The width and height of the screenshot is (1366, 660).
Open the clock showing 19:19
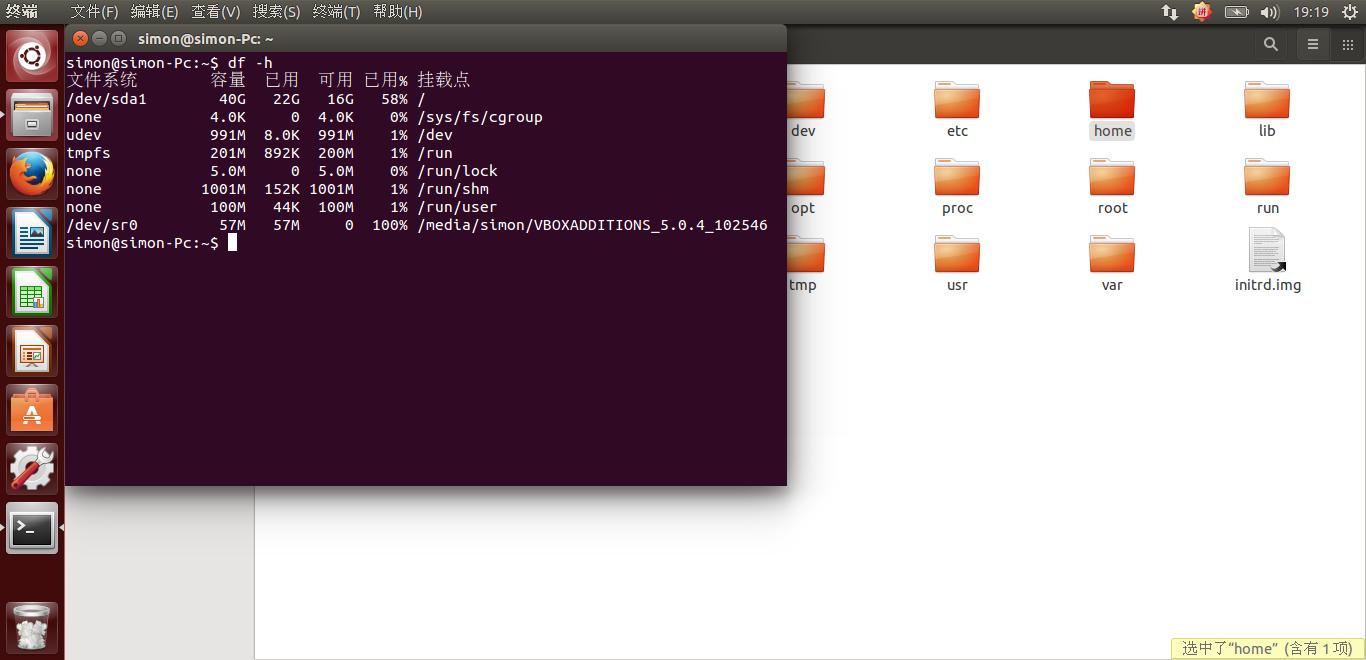coord(1310,12)
